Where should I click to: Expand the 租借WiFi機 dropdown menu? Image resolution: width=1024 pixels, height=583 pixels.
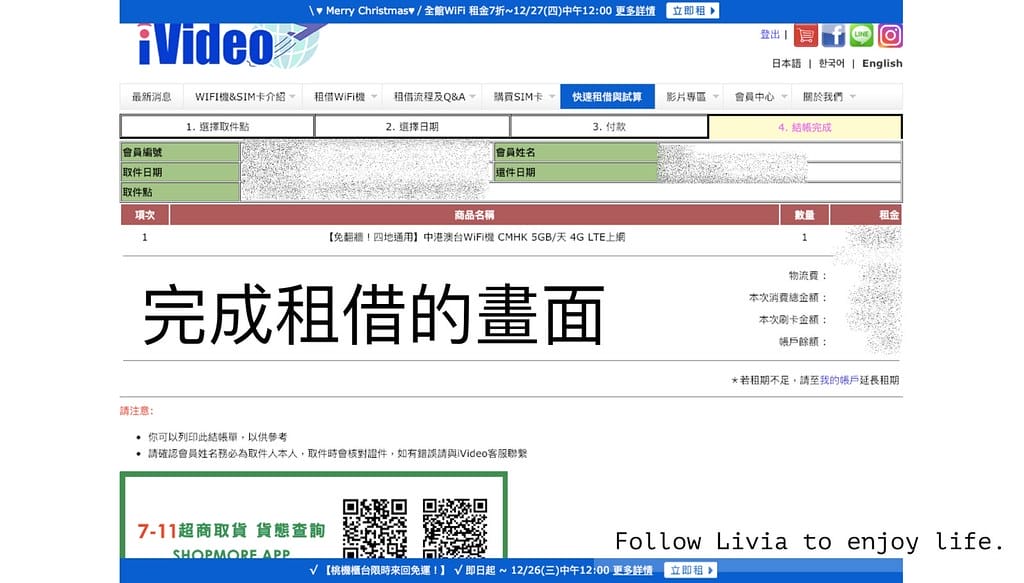click(x=345, y=97)
